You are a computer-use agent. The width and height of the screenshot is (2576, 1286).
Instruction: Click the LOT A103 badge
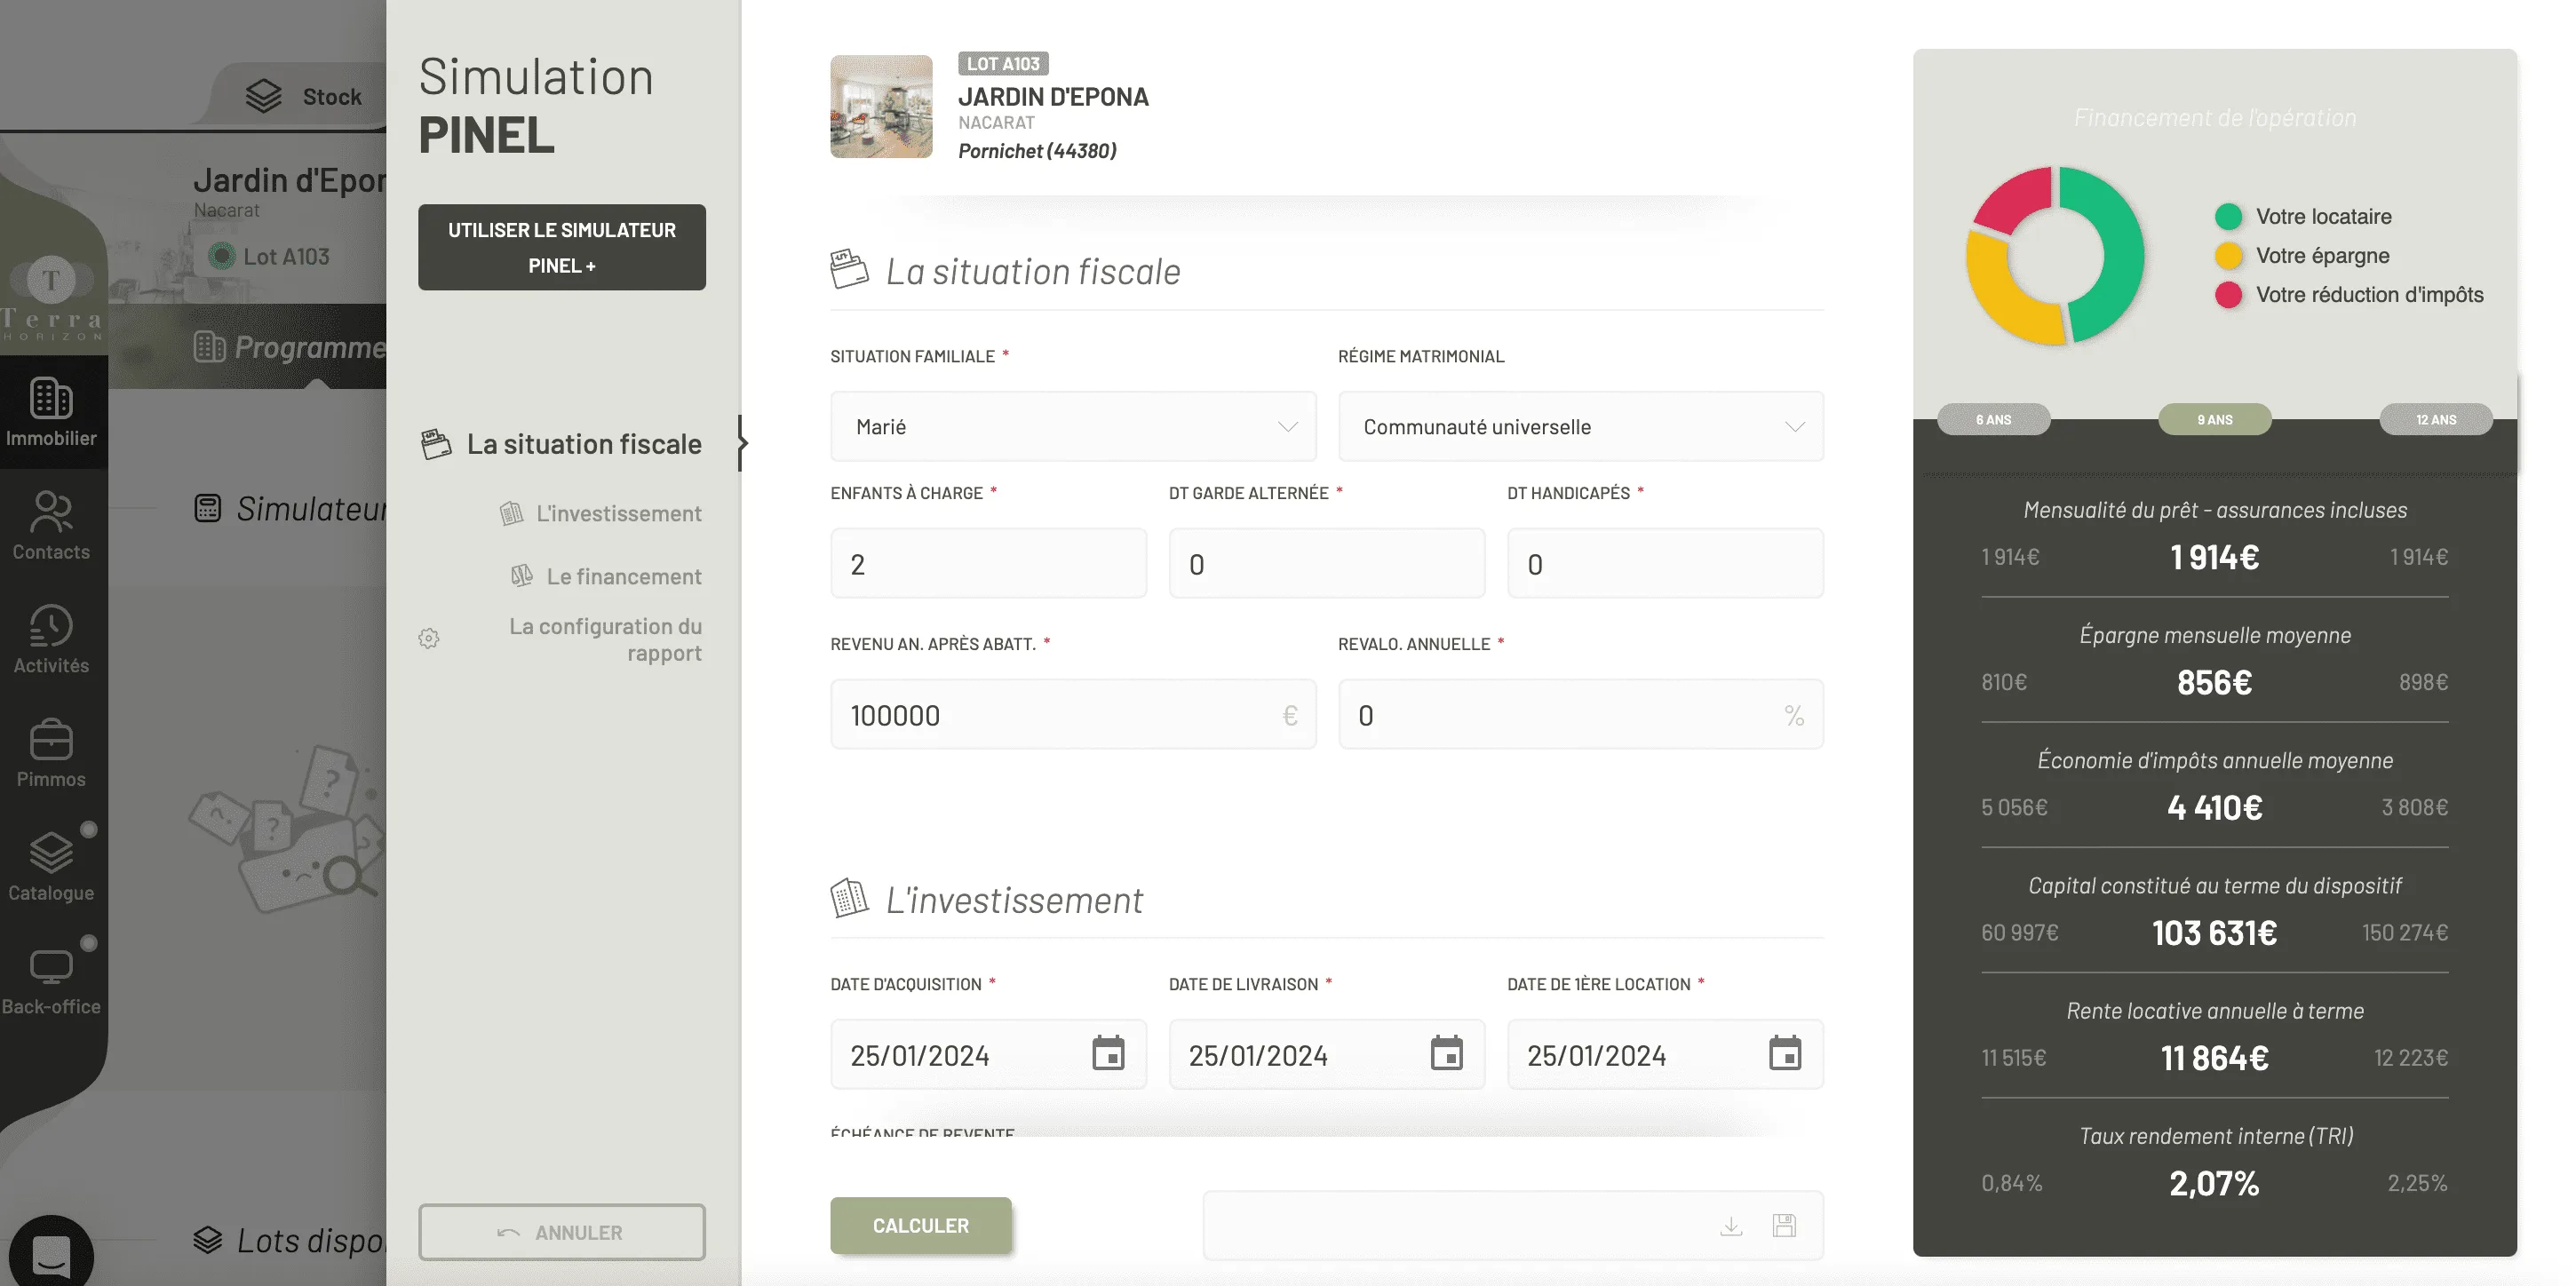[x=1003, y=64]
